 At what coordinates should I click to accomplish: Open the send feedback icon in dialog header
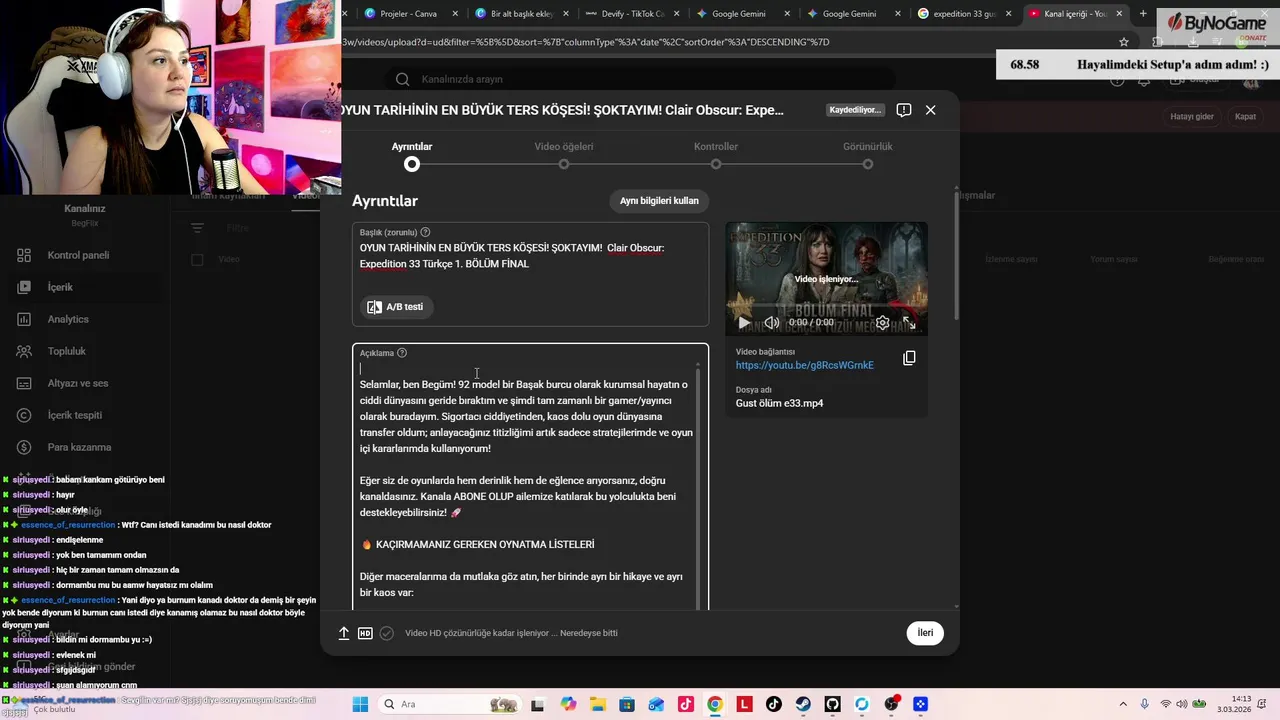pyautogui.click(x=904, y=110)
